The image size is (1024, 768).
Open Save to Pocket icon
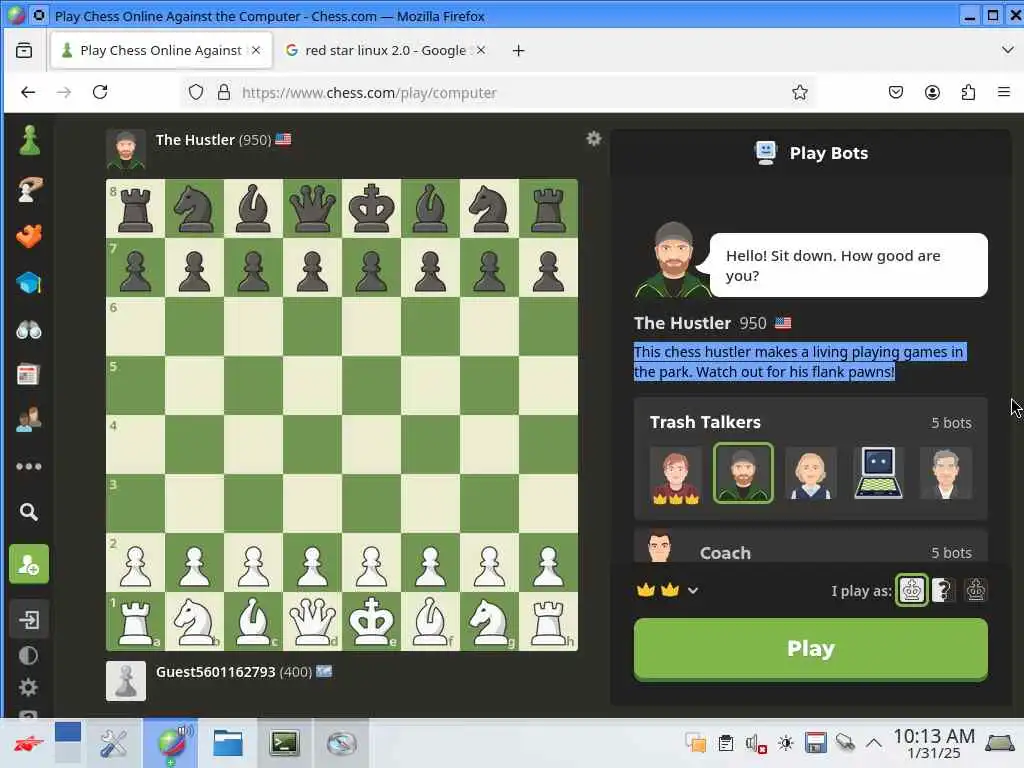point(896,93)
